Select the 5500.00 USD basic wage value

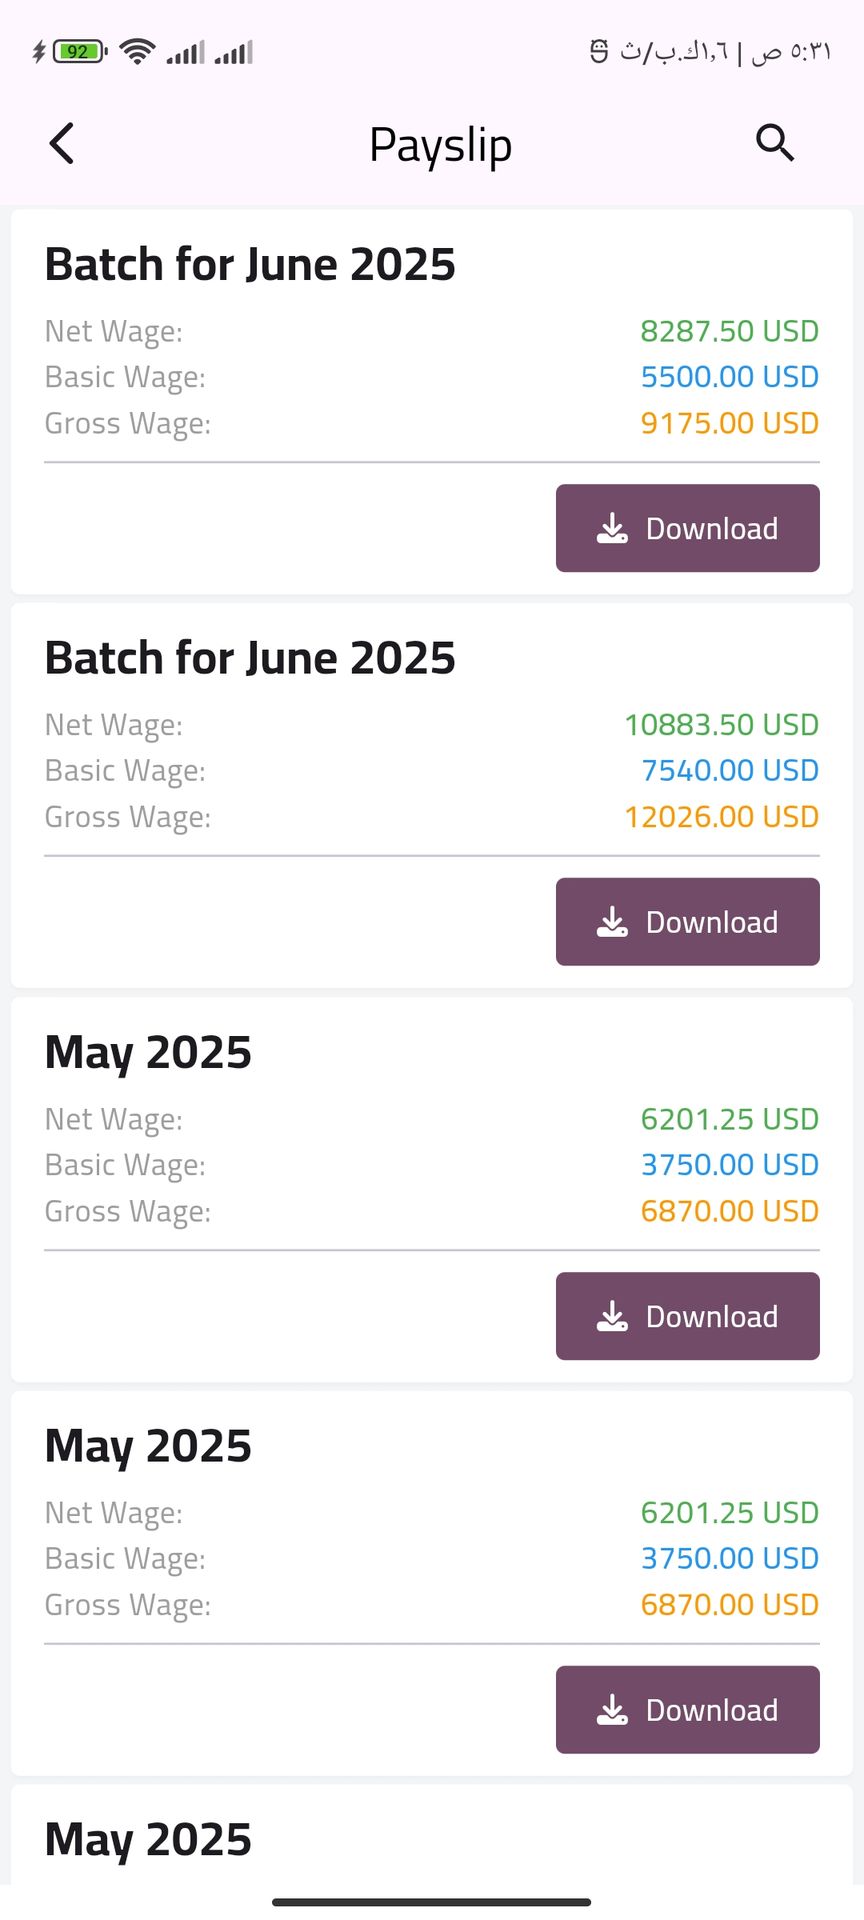pyautogui.click(x=729, y=377)
